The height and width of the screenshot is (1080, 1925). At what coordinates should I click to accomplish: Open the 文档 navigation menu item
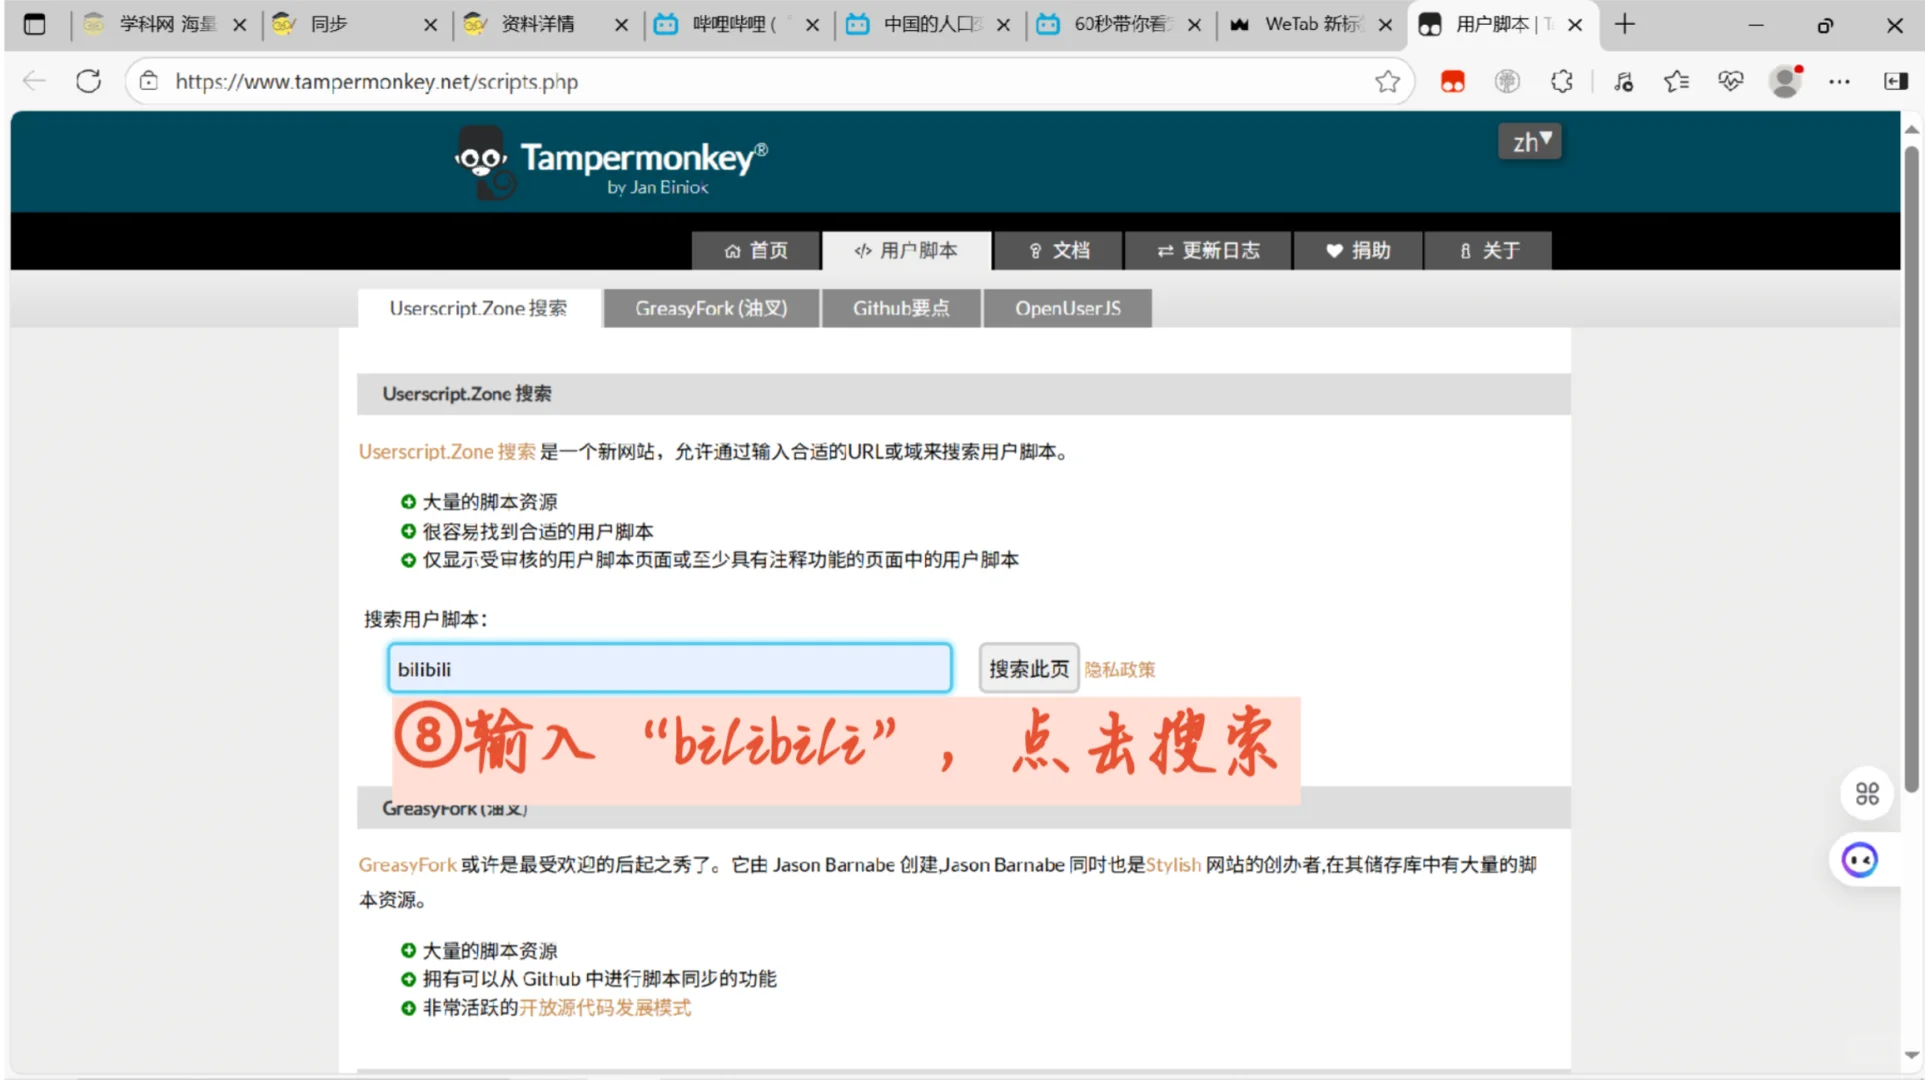coord(1057,250)
